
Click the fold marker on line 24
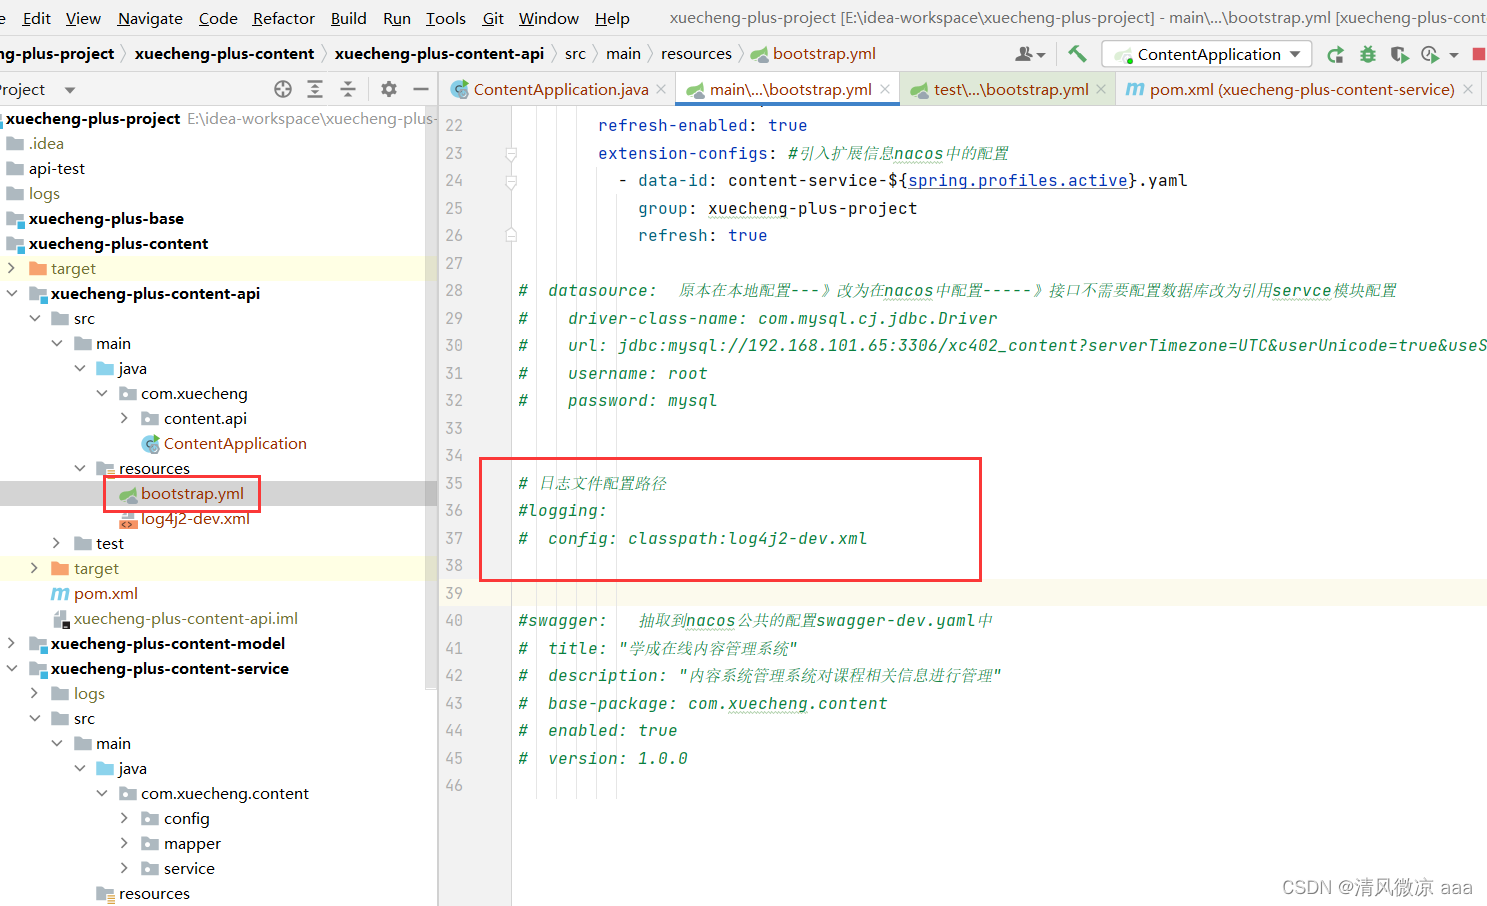pyautogui.click(x=511, y=181)
